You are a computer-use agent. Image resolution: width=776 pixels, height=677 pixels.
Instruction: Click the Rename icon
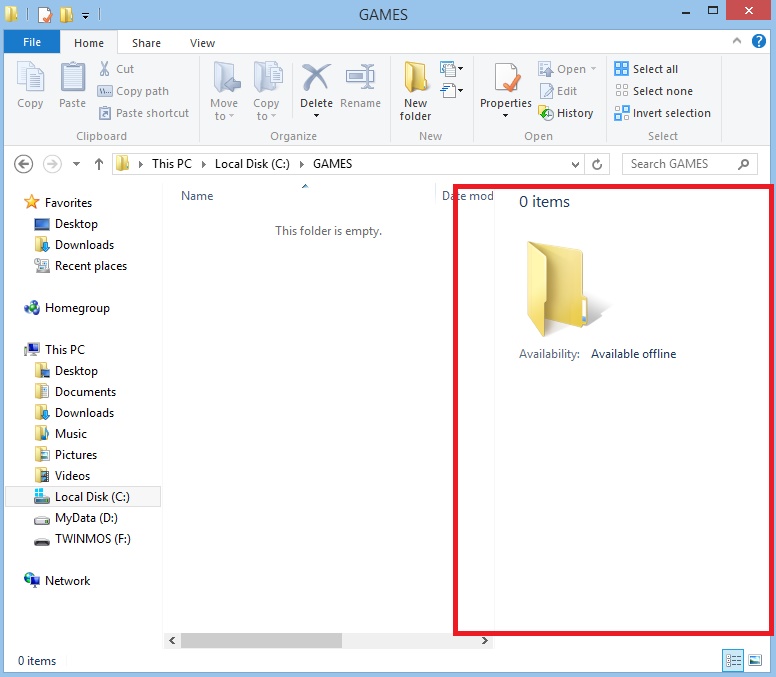tap(360, 78)
